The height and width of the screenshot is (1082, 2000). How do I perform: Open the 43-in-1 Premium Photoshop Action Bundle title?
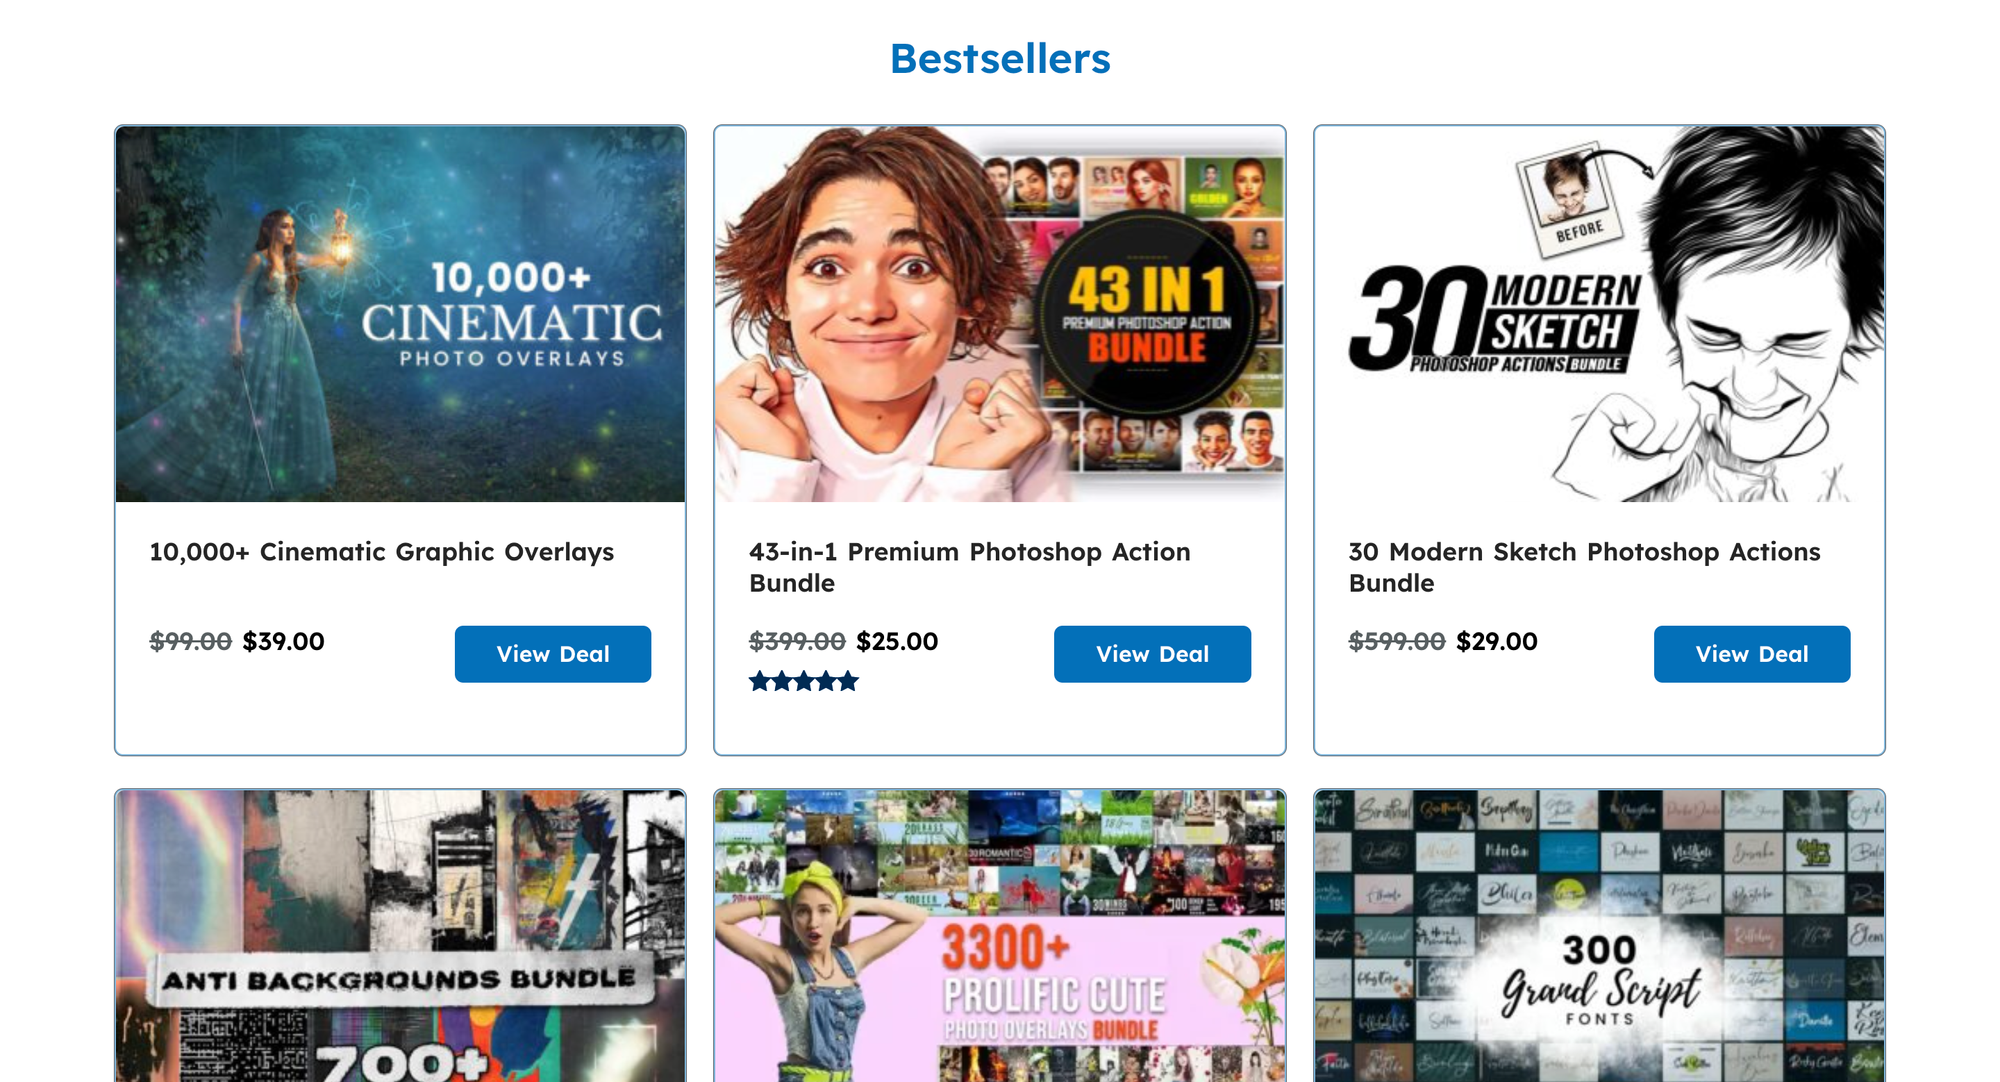click(x=970, y=567)
